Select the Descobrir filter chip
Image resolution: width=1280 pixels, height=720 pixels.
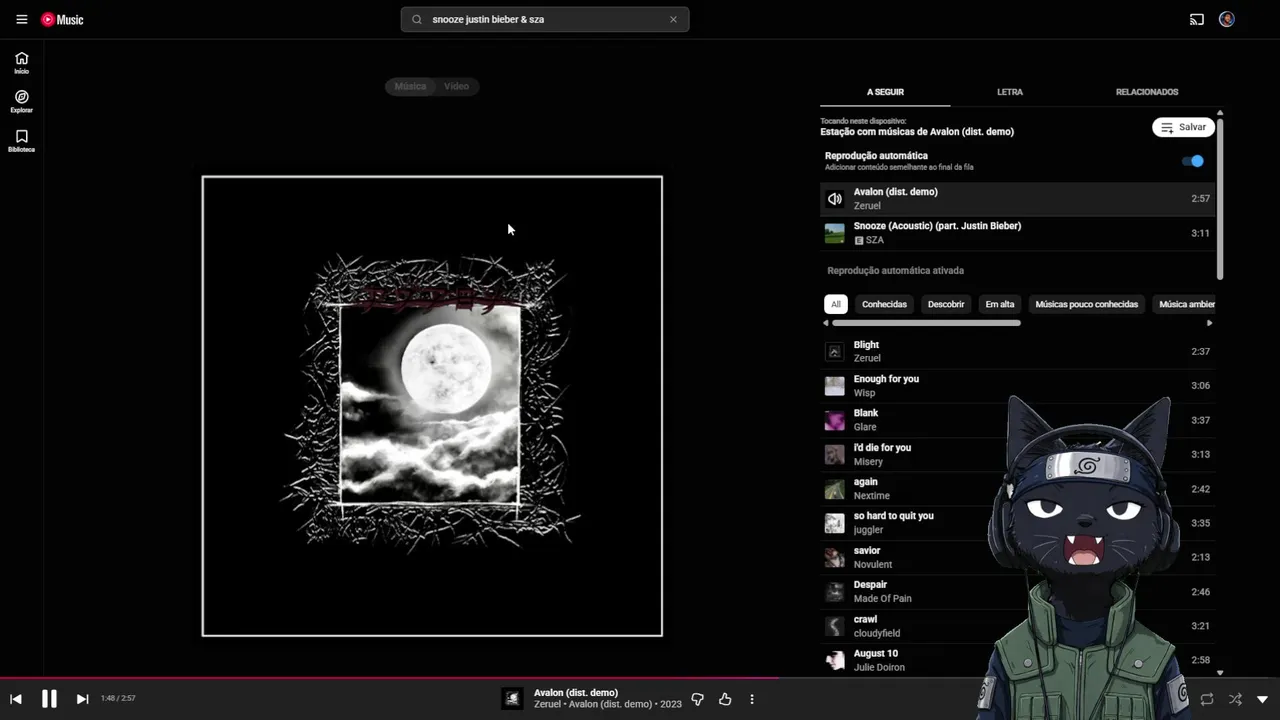coord(946,304)
